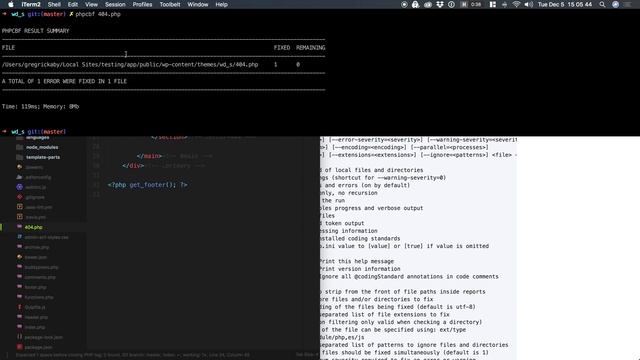The height and width of the screenshot is (360, 640).
Task: Click the .editorconfig file icon
Action: coord(19,177)
